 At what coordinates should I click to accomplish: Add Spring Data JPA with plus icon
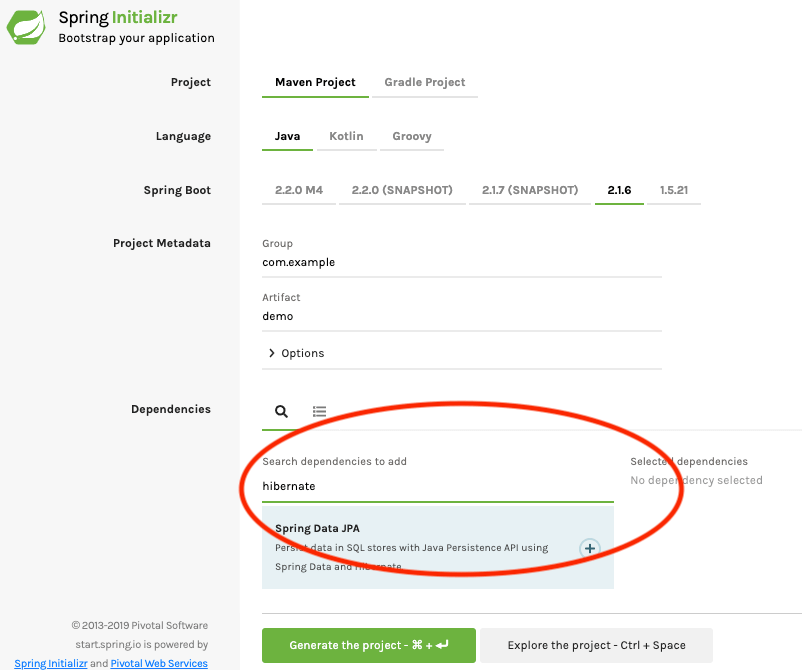590,548
